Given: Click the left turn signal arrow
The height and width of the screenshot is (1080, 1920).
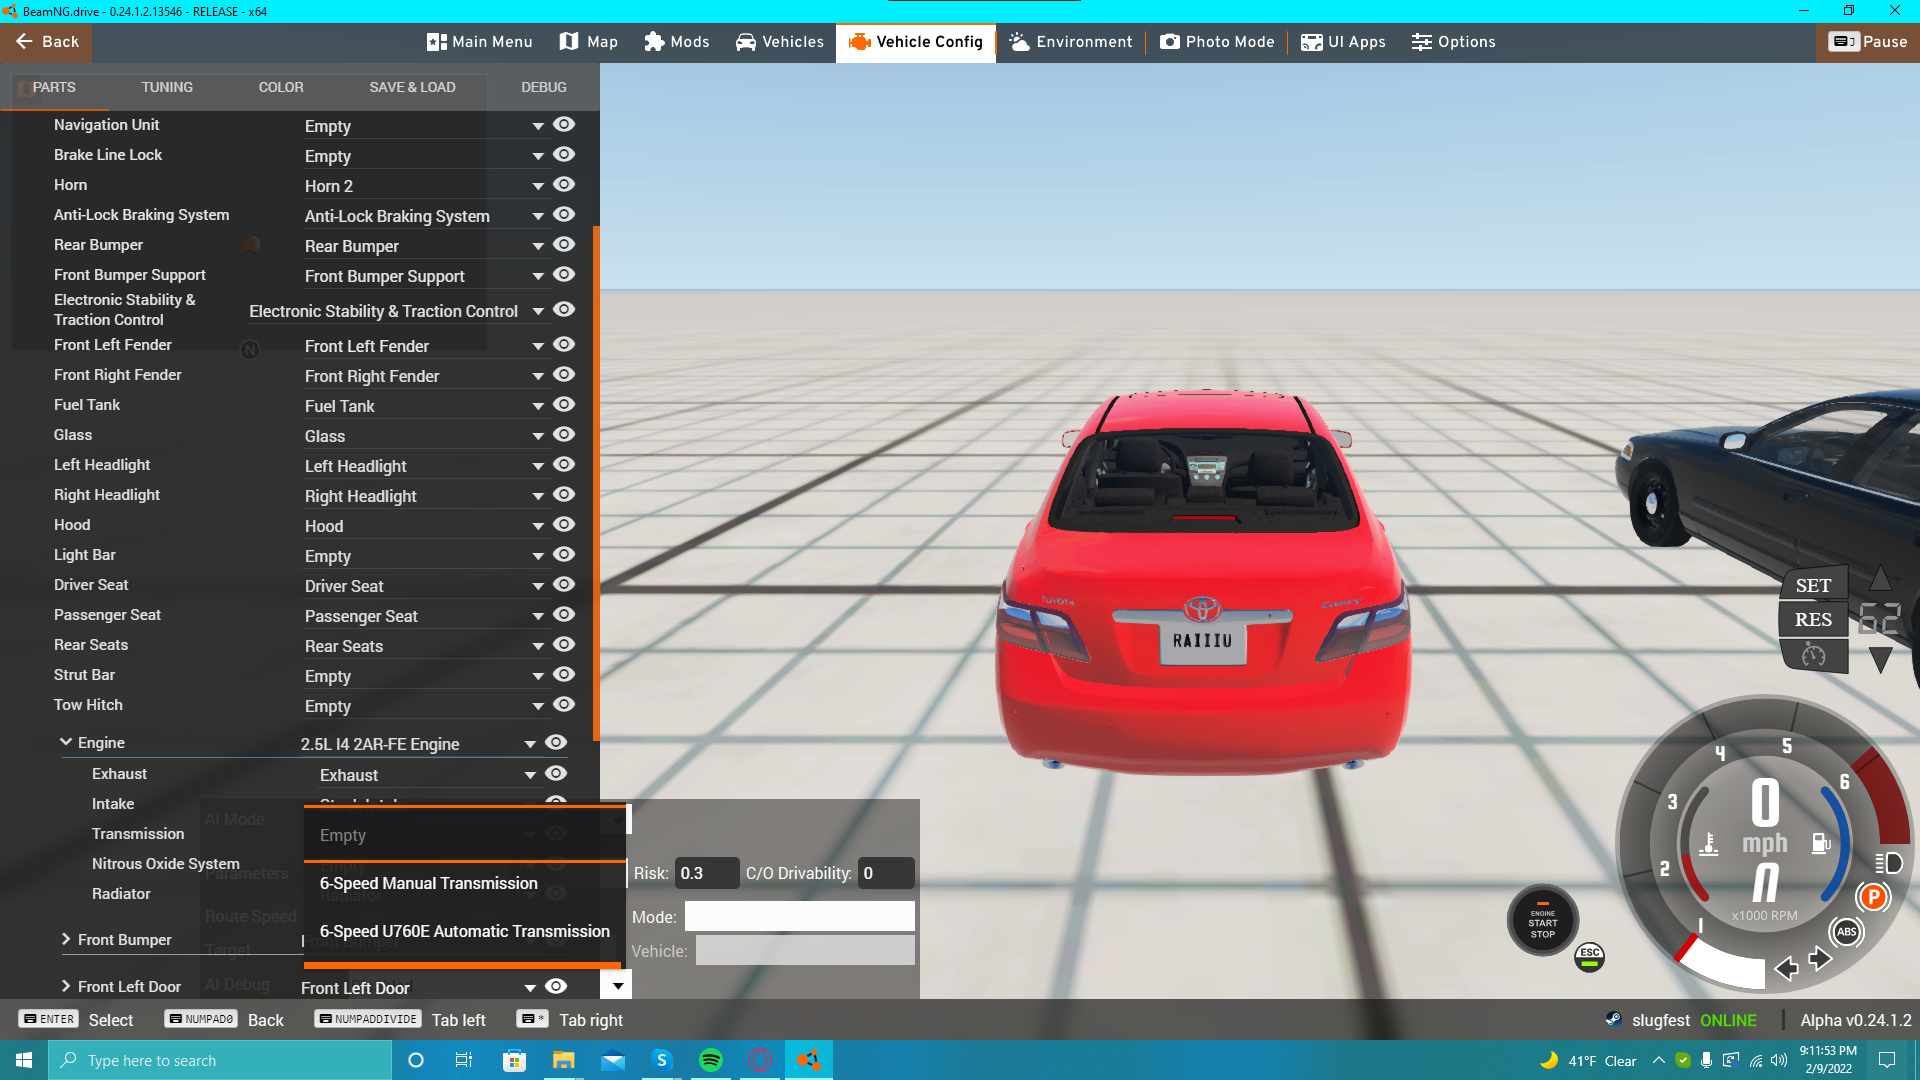Looking at the screenshot, I should (1786, 967).
